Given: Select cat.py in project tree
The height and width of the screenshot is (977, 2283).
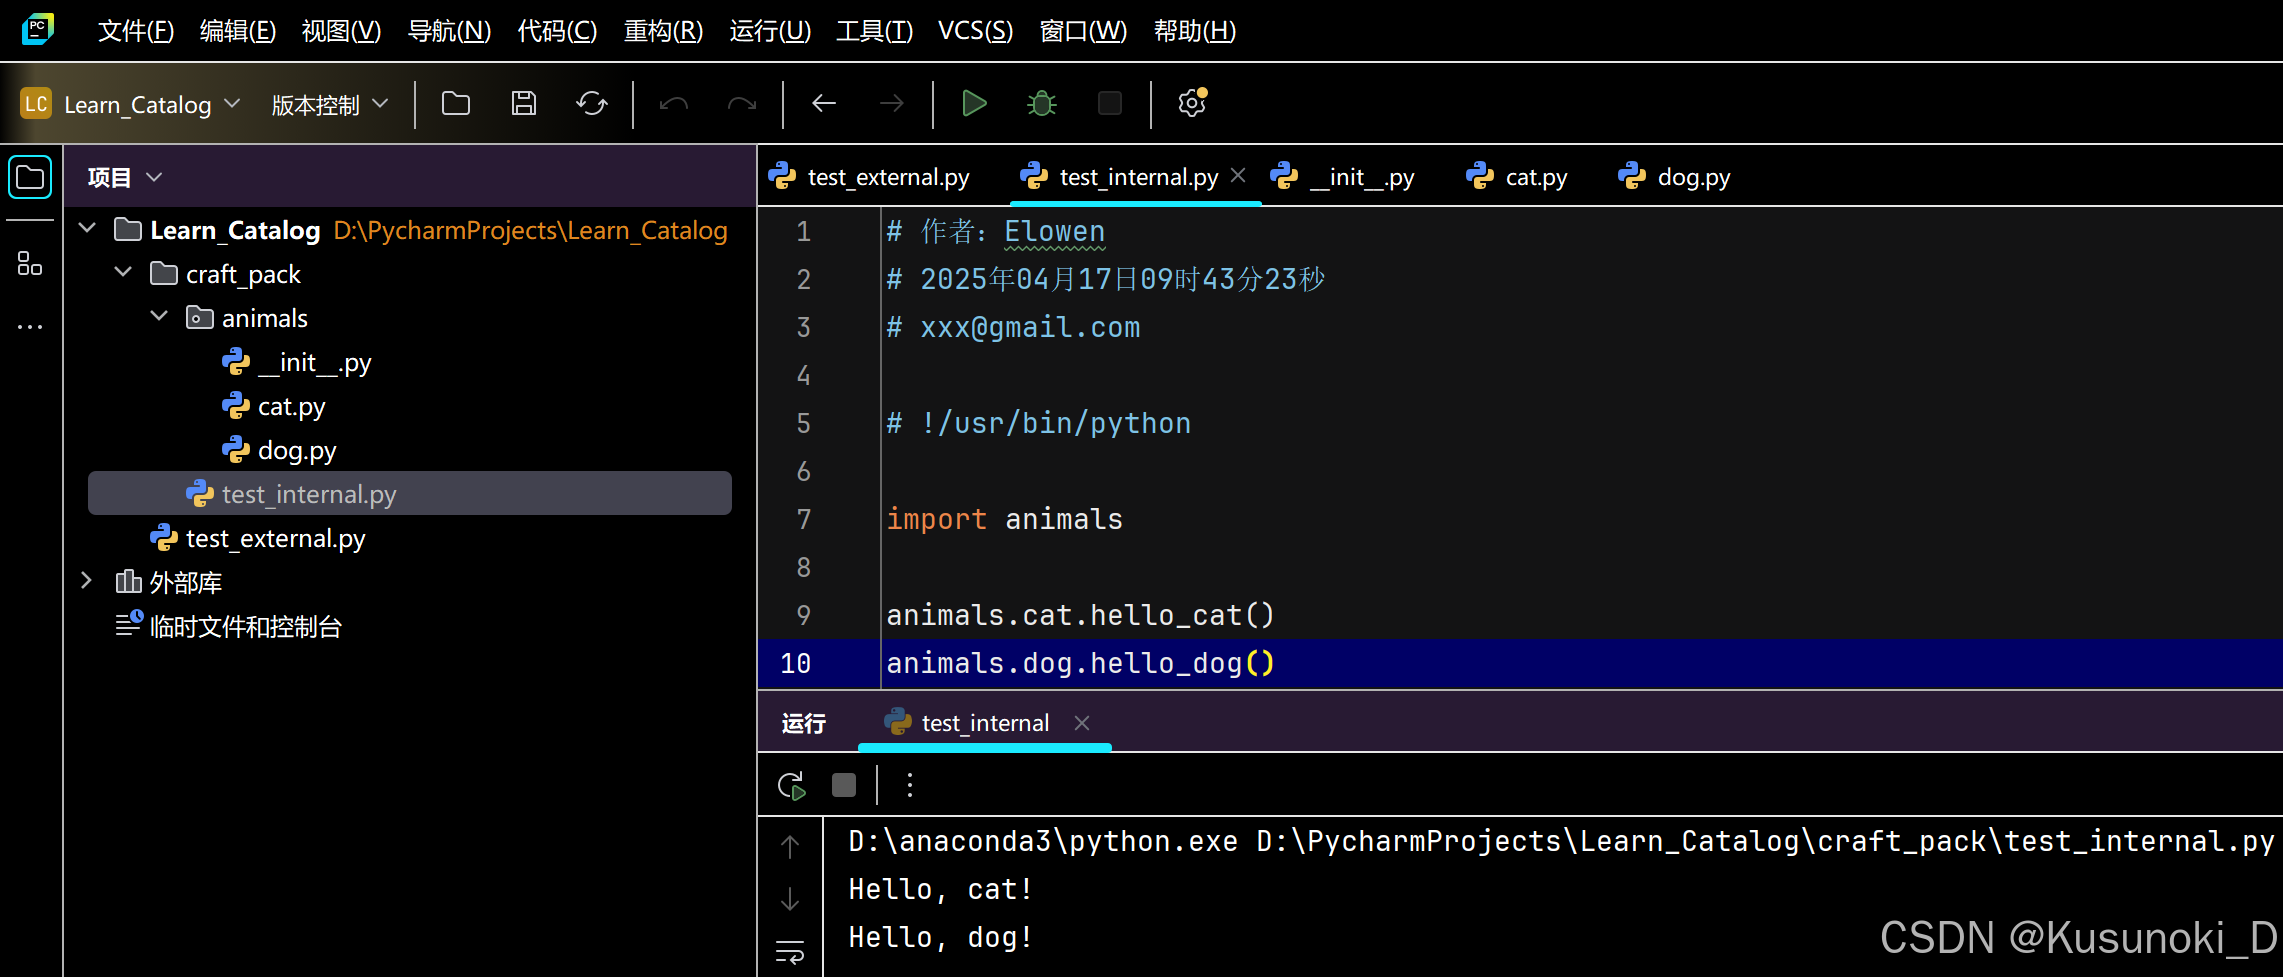Looking at the screenshot, I should click(x=273, y=406).
